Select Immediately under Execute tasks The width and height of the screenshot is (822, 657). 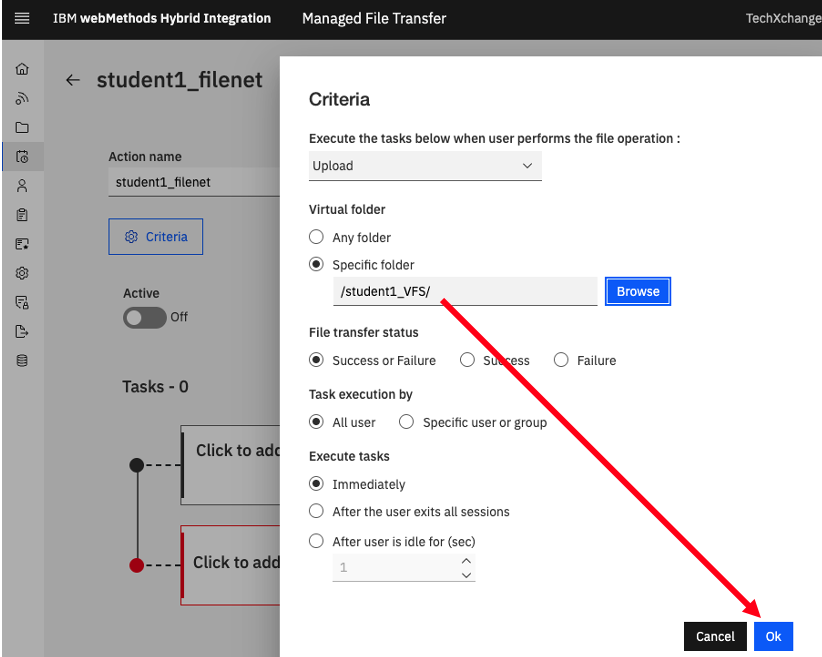[316, 483]
